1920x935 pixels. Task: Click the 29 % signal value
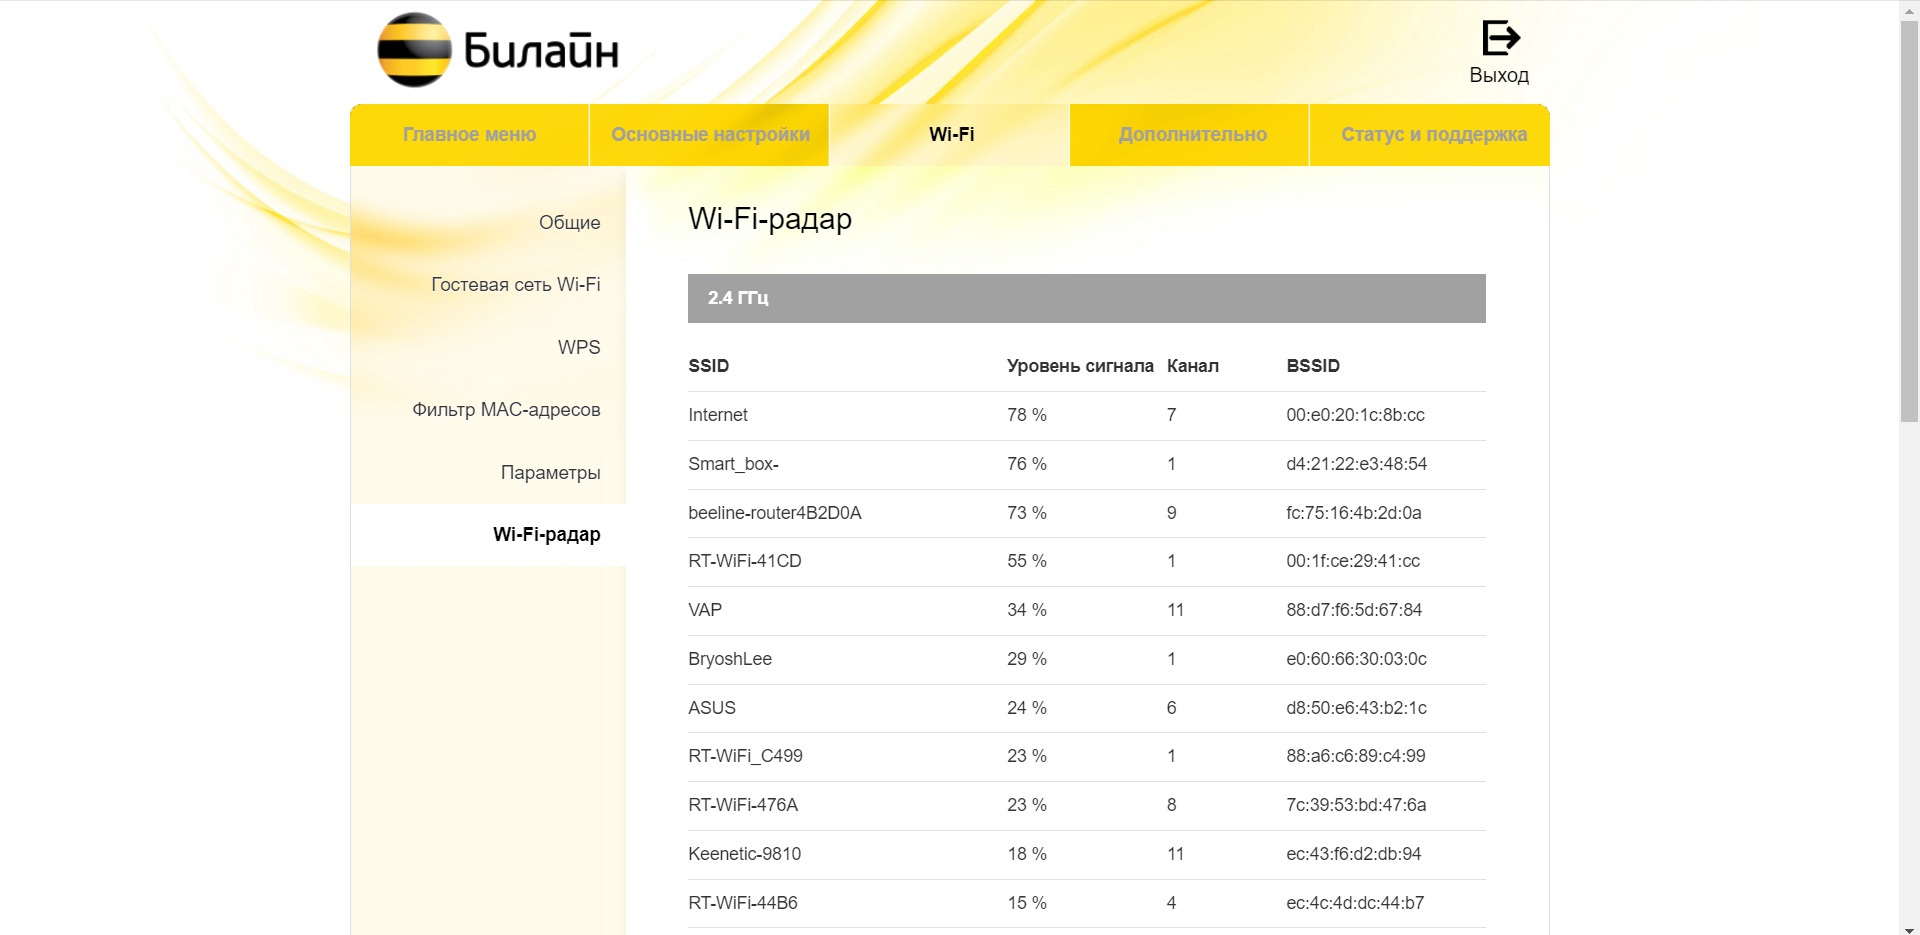(x=1026, y=659)
